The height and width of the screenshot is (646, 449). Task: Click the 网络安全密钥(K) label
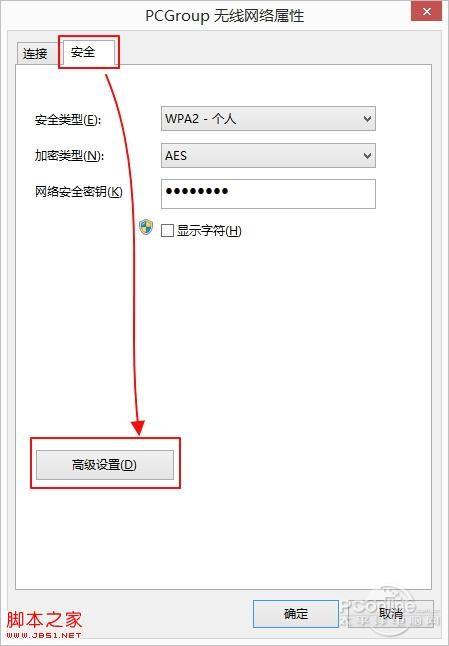click(79, 192)
